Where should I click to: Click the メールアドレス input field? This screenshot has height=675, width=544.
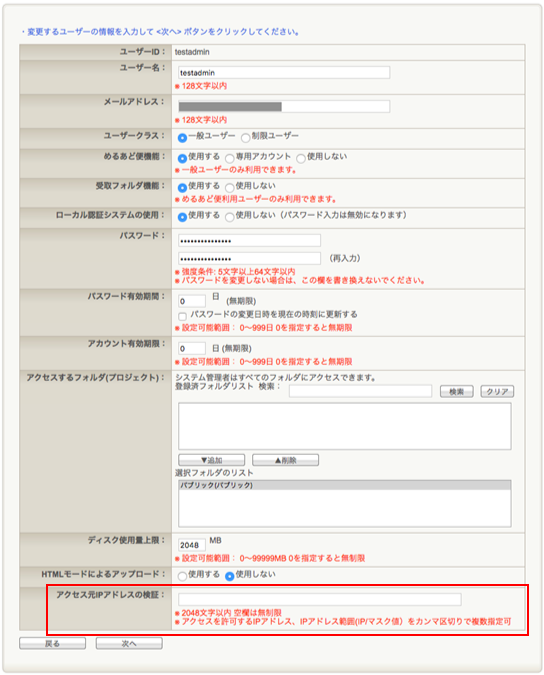pyautogui.click(x=284, y=106)
